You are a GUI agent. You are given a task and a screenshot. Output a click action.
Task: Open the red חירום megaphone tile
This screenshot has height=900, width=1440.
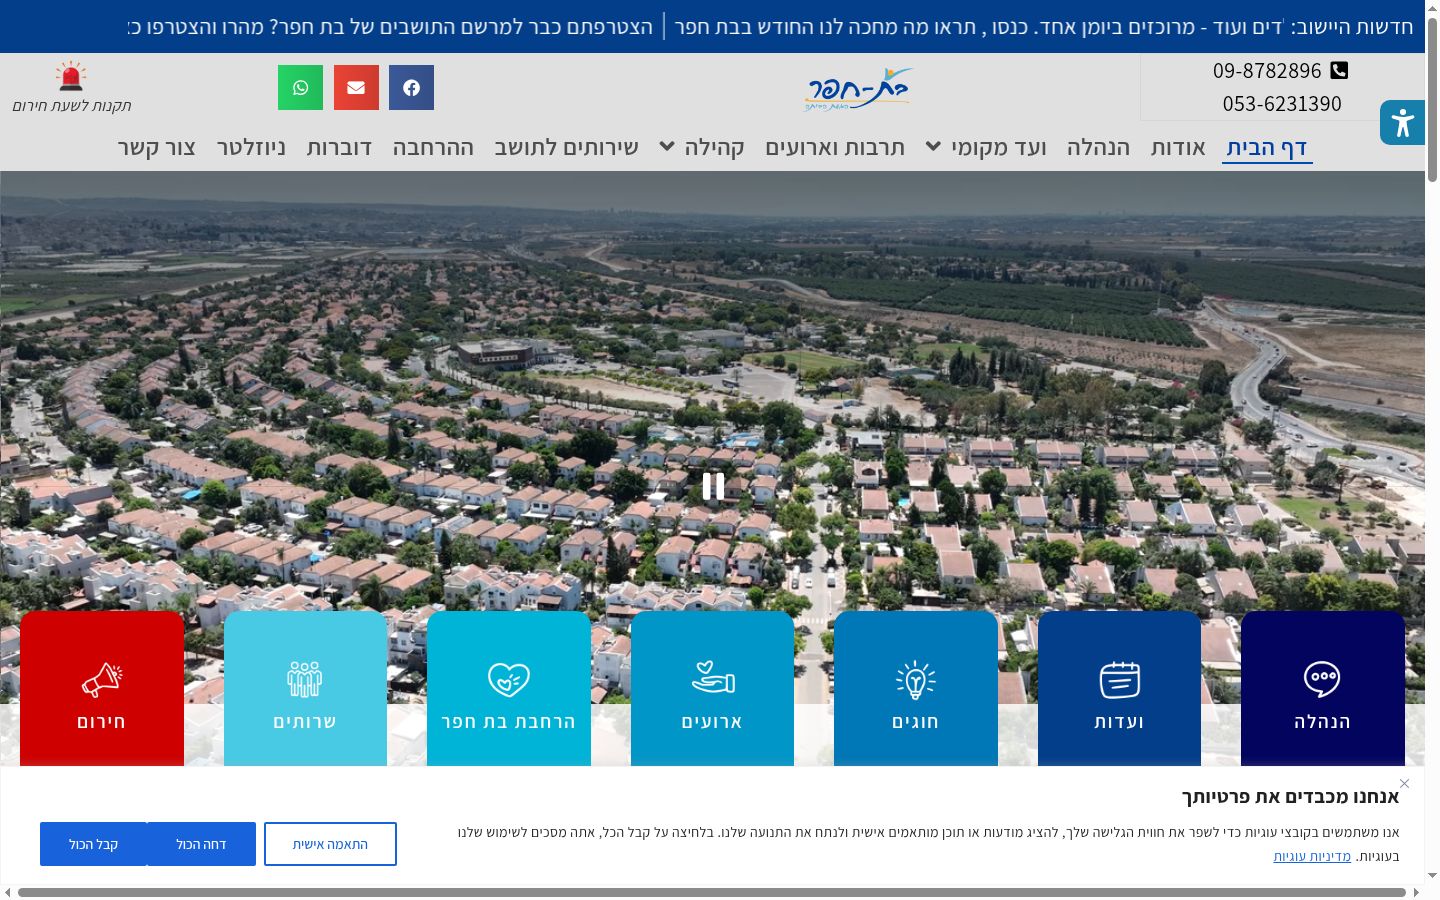102,689
